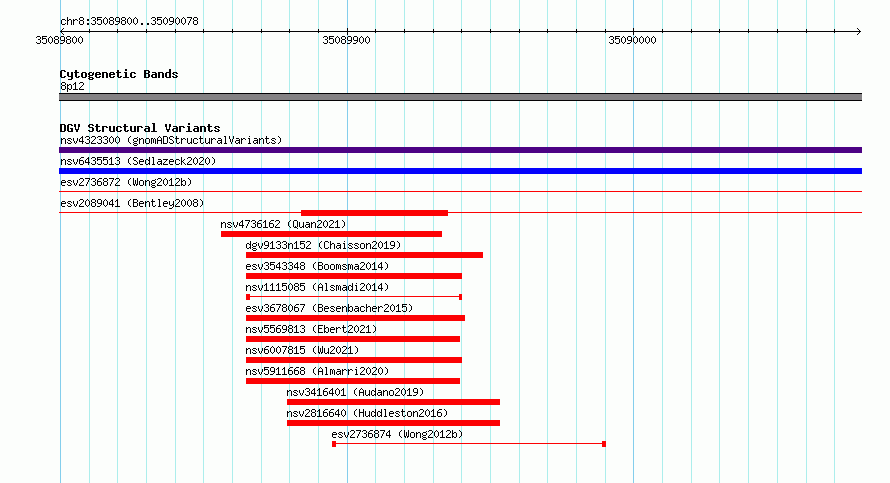Click the red bar under nsv5569813

pos(353,339)
